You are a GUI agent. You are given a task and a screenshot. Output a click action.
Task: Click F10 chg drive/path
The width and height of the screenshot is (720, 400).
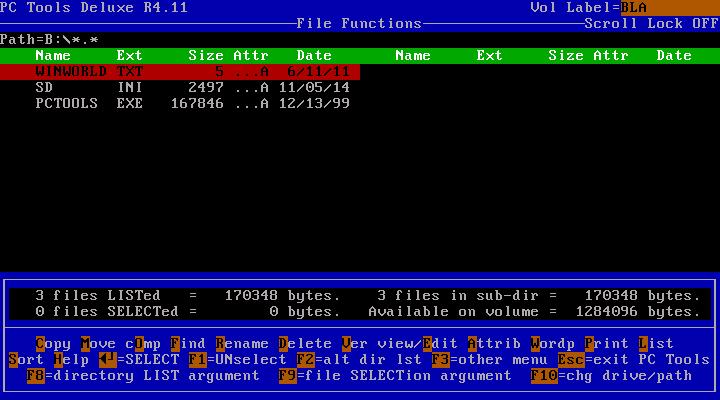pos(610,376)
